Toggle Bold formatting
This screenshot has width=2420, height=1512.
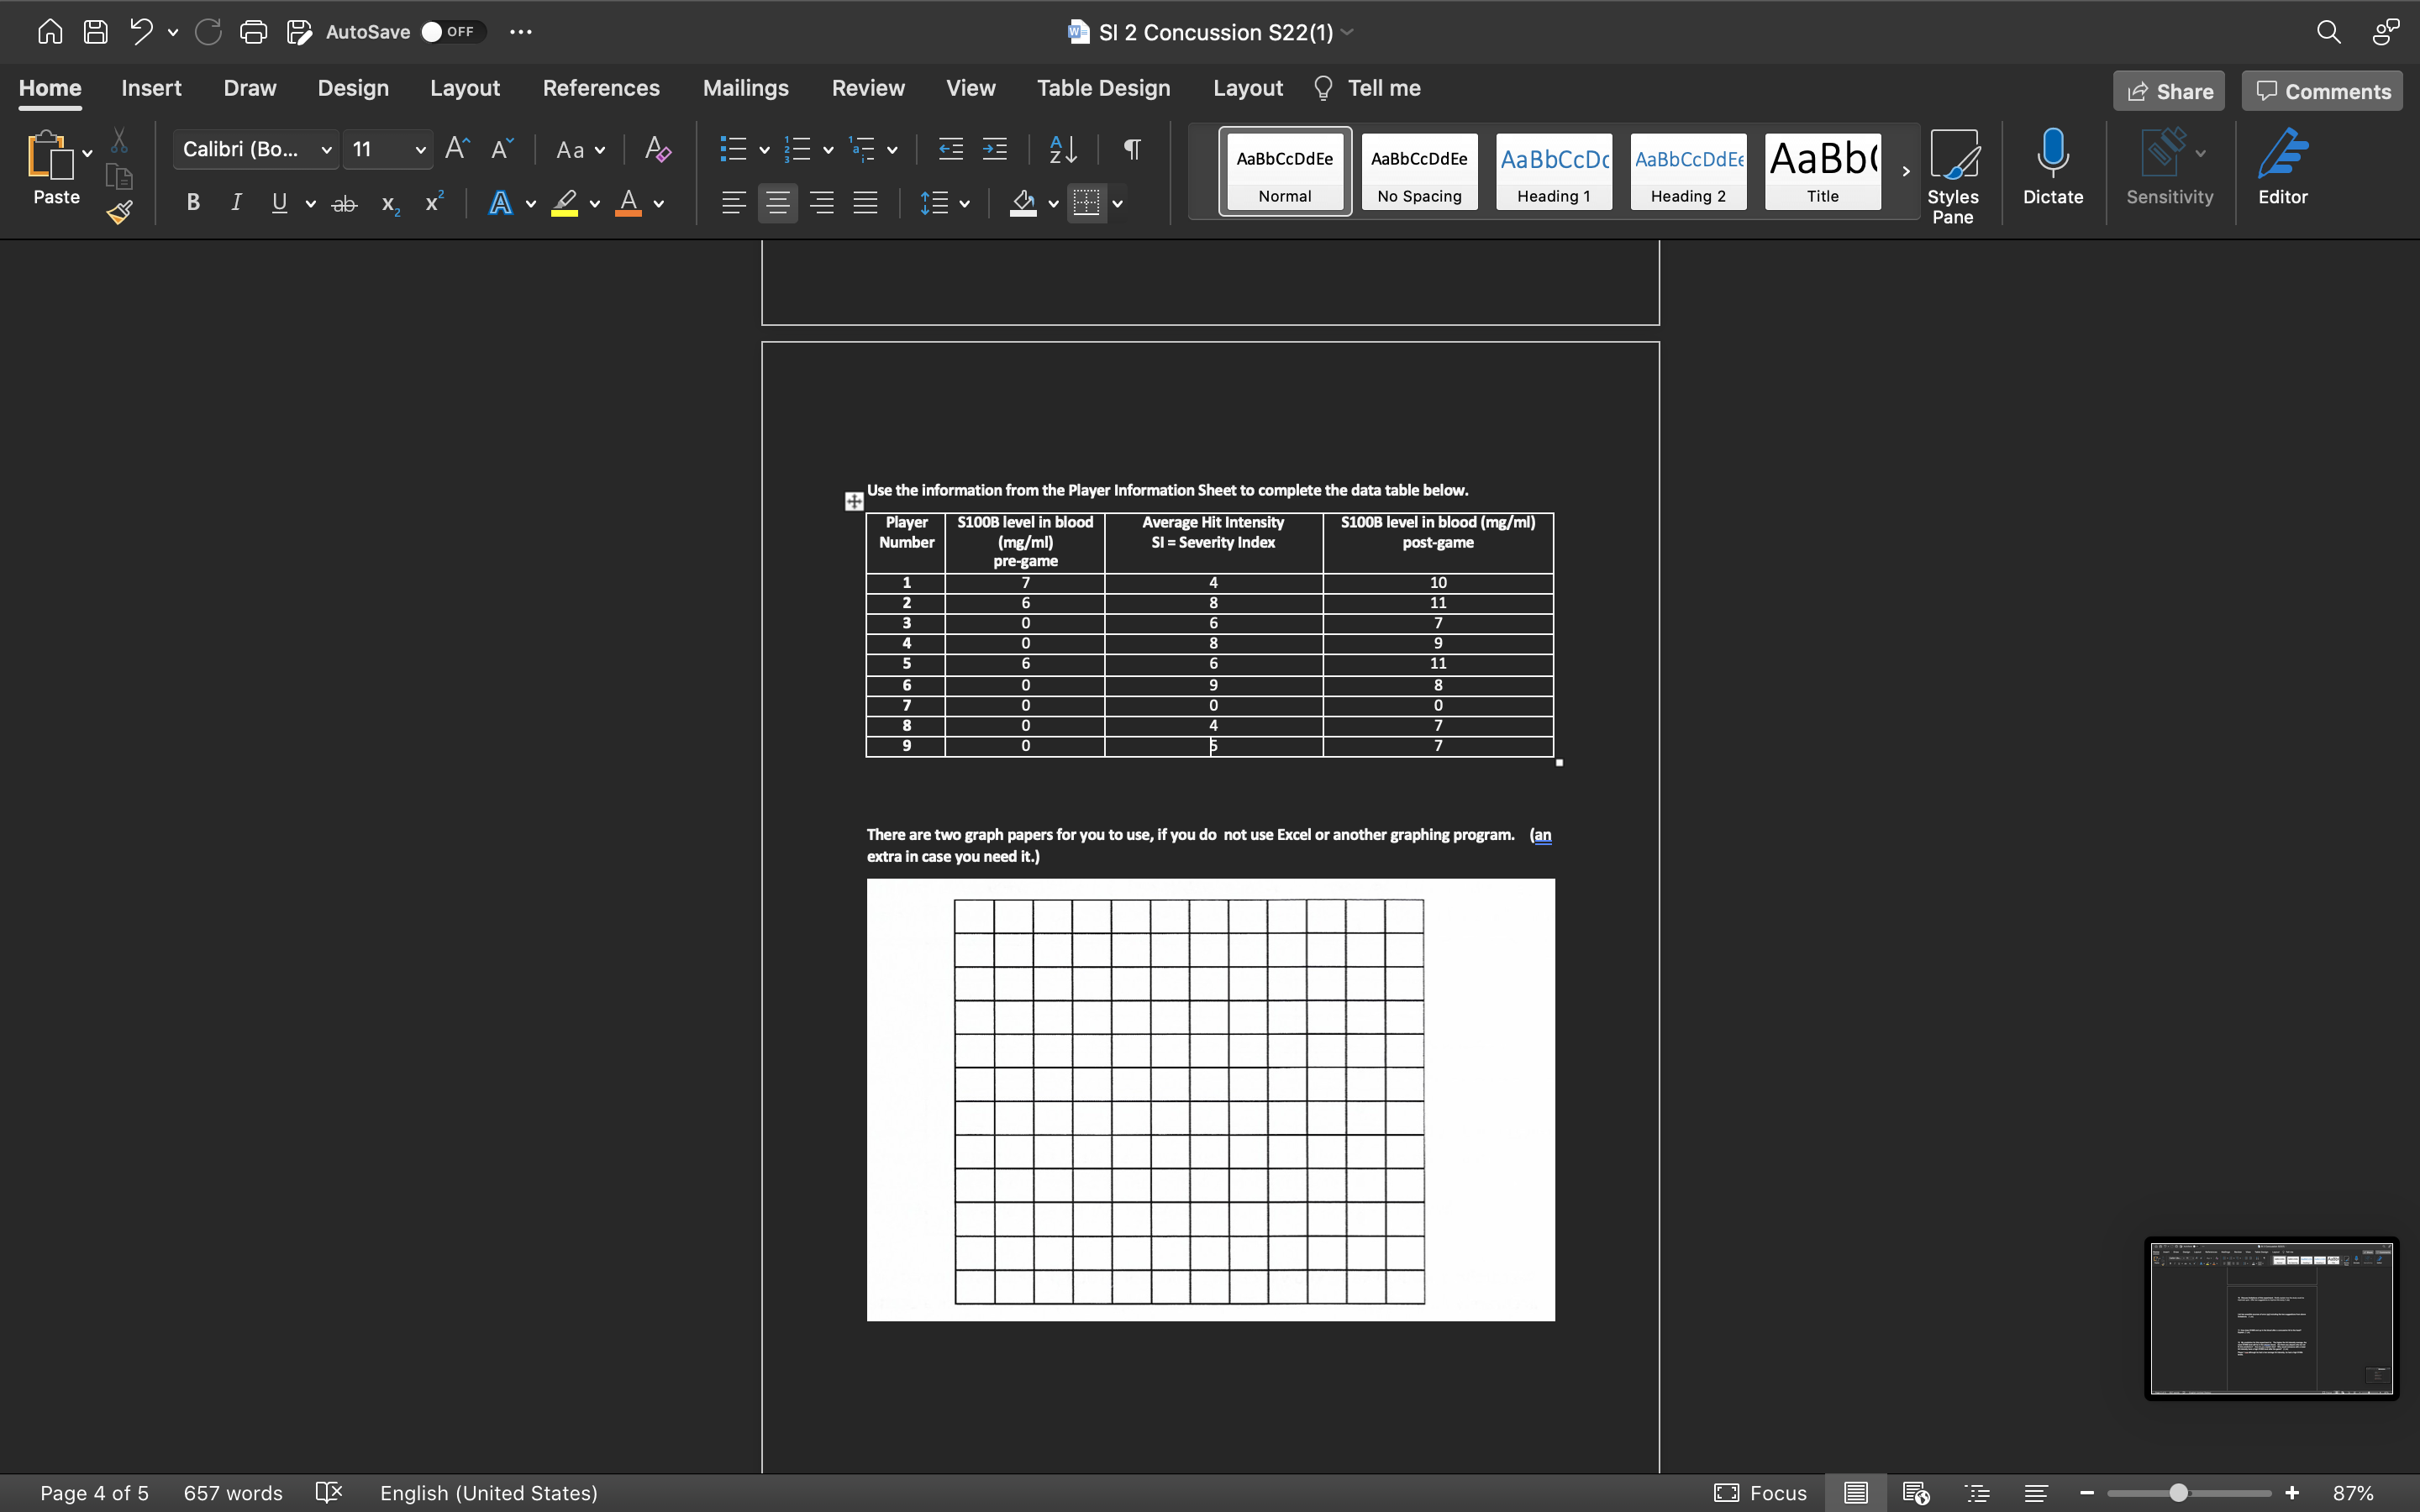coord(193,203)
